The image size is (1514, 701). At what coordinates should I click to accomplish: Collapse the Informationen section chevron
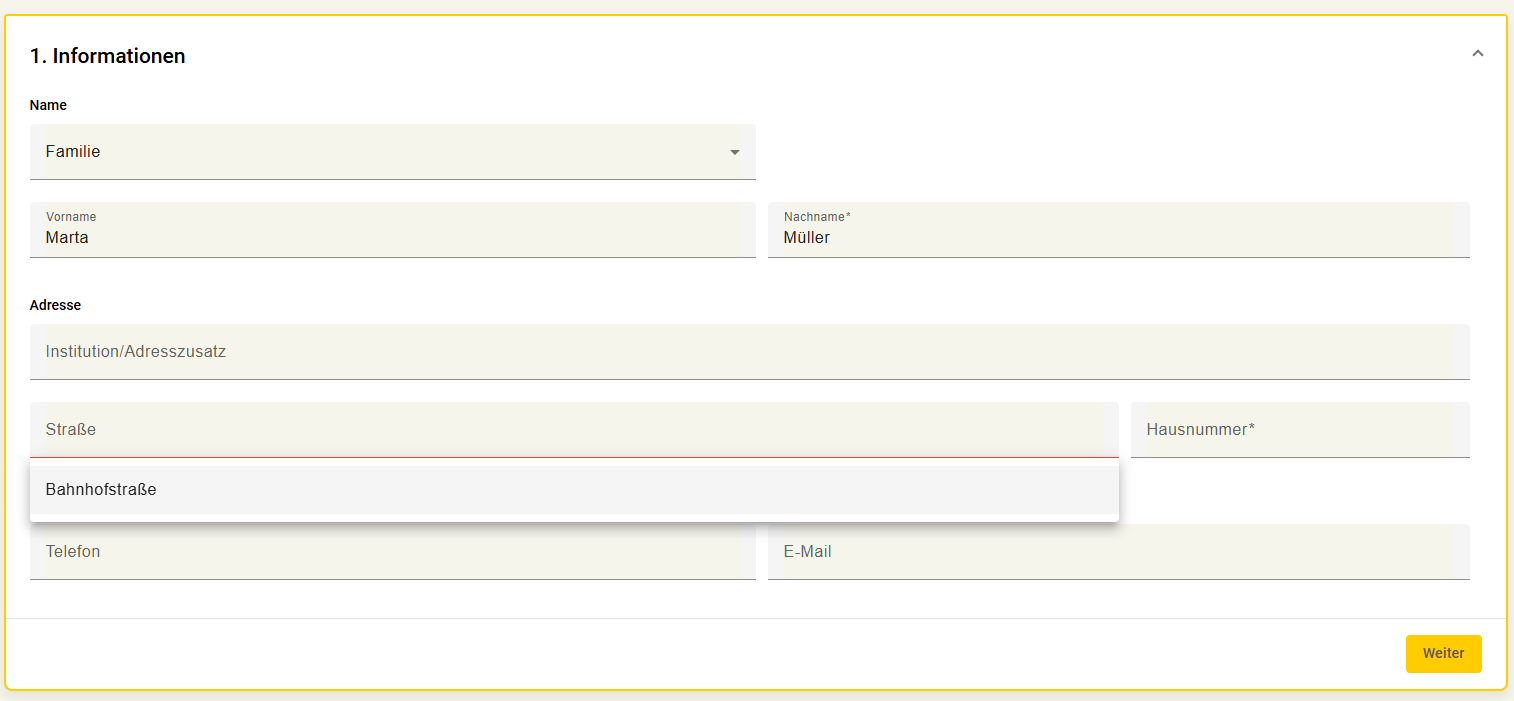click(x=1477, y=54)
